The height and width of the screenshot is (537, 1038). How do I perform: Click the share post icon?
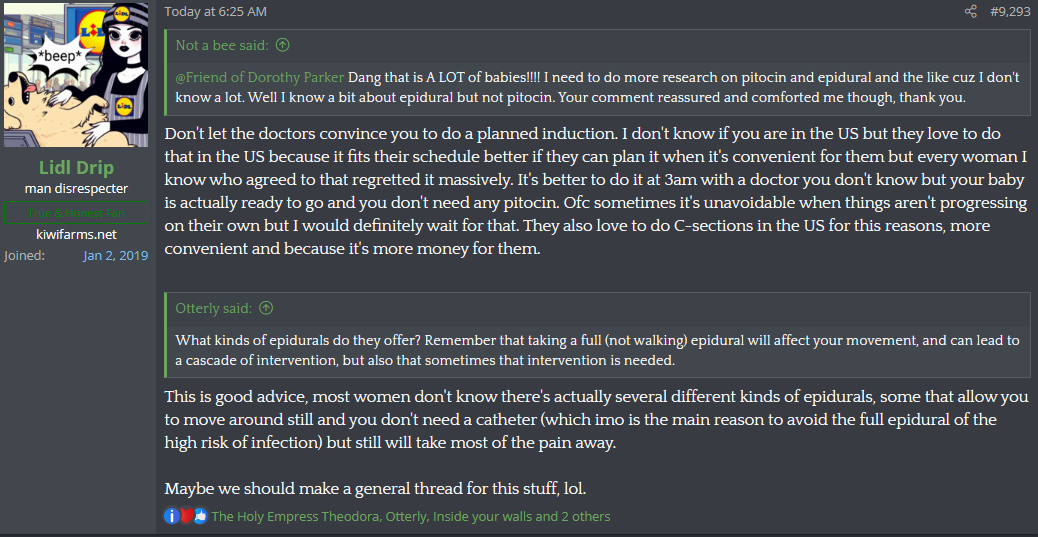pos(970,12)
